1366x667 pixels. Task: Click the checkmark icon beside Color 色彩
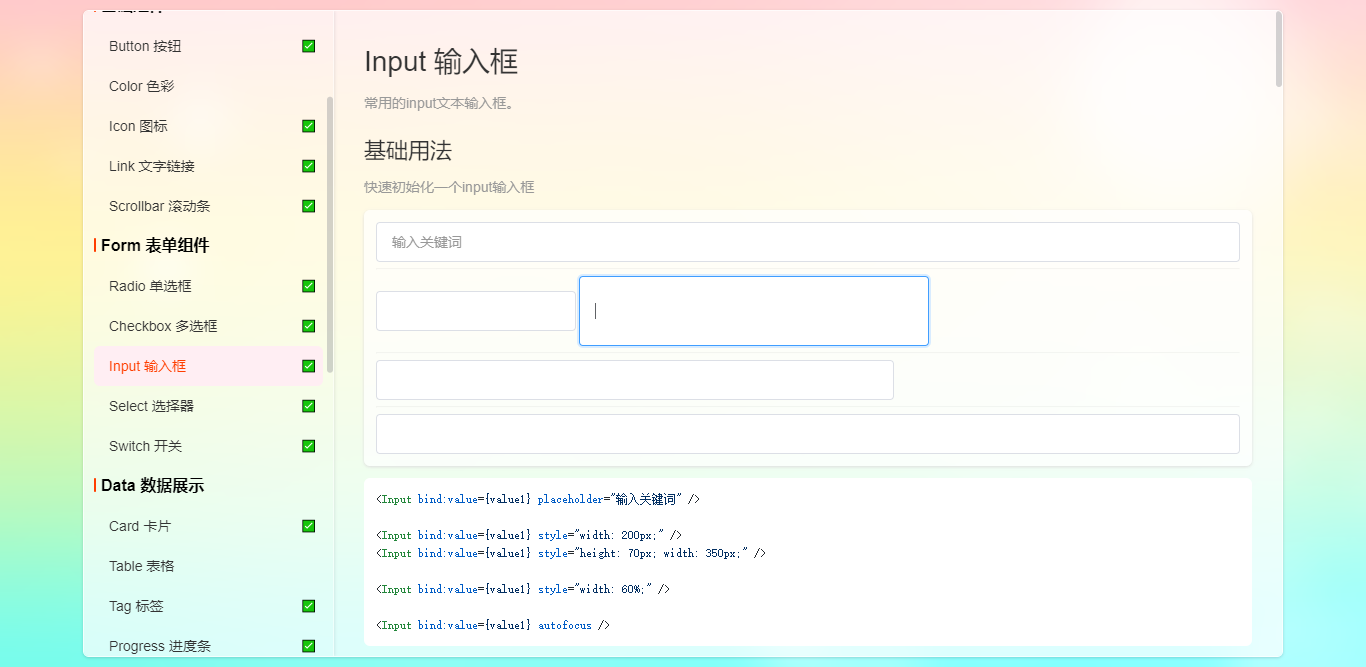click(308, 86)
